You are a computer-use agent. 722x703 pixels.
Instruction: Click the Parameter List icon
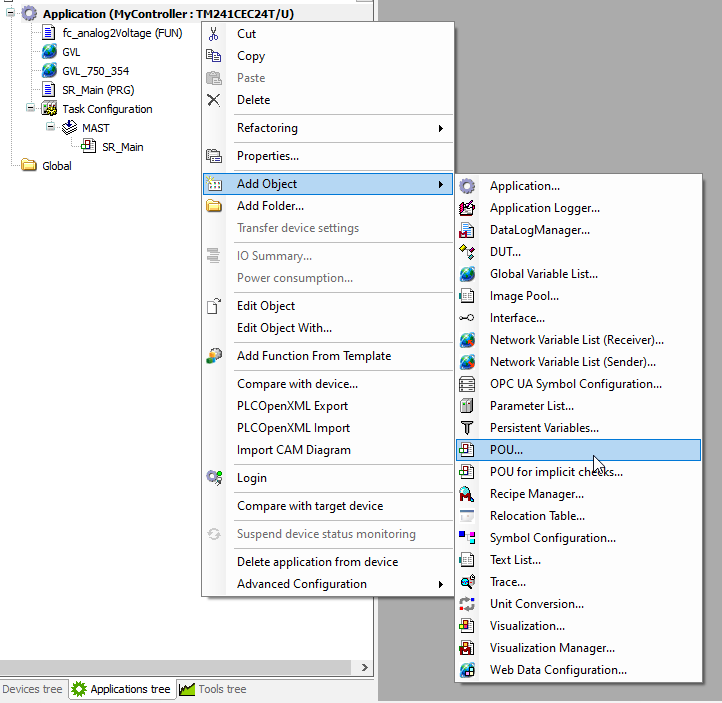pyautogui.click(x=467, y=406)
